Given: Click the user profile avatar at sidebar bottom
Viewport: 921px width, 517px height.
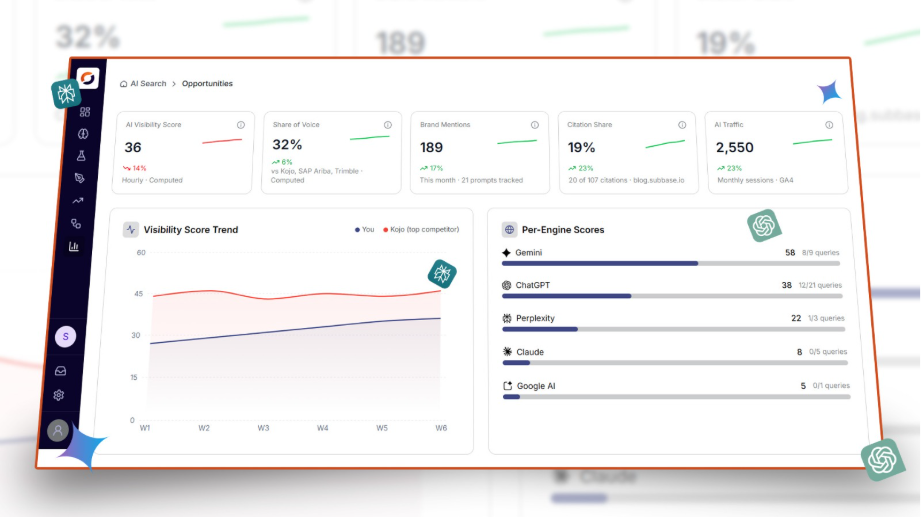Looking at the screenshot, I should (x=58, y=431).
